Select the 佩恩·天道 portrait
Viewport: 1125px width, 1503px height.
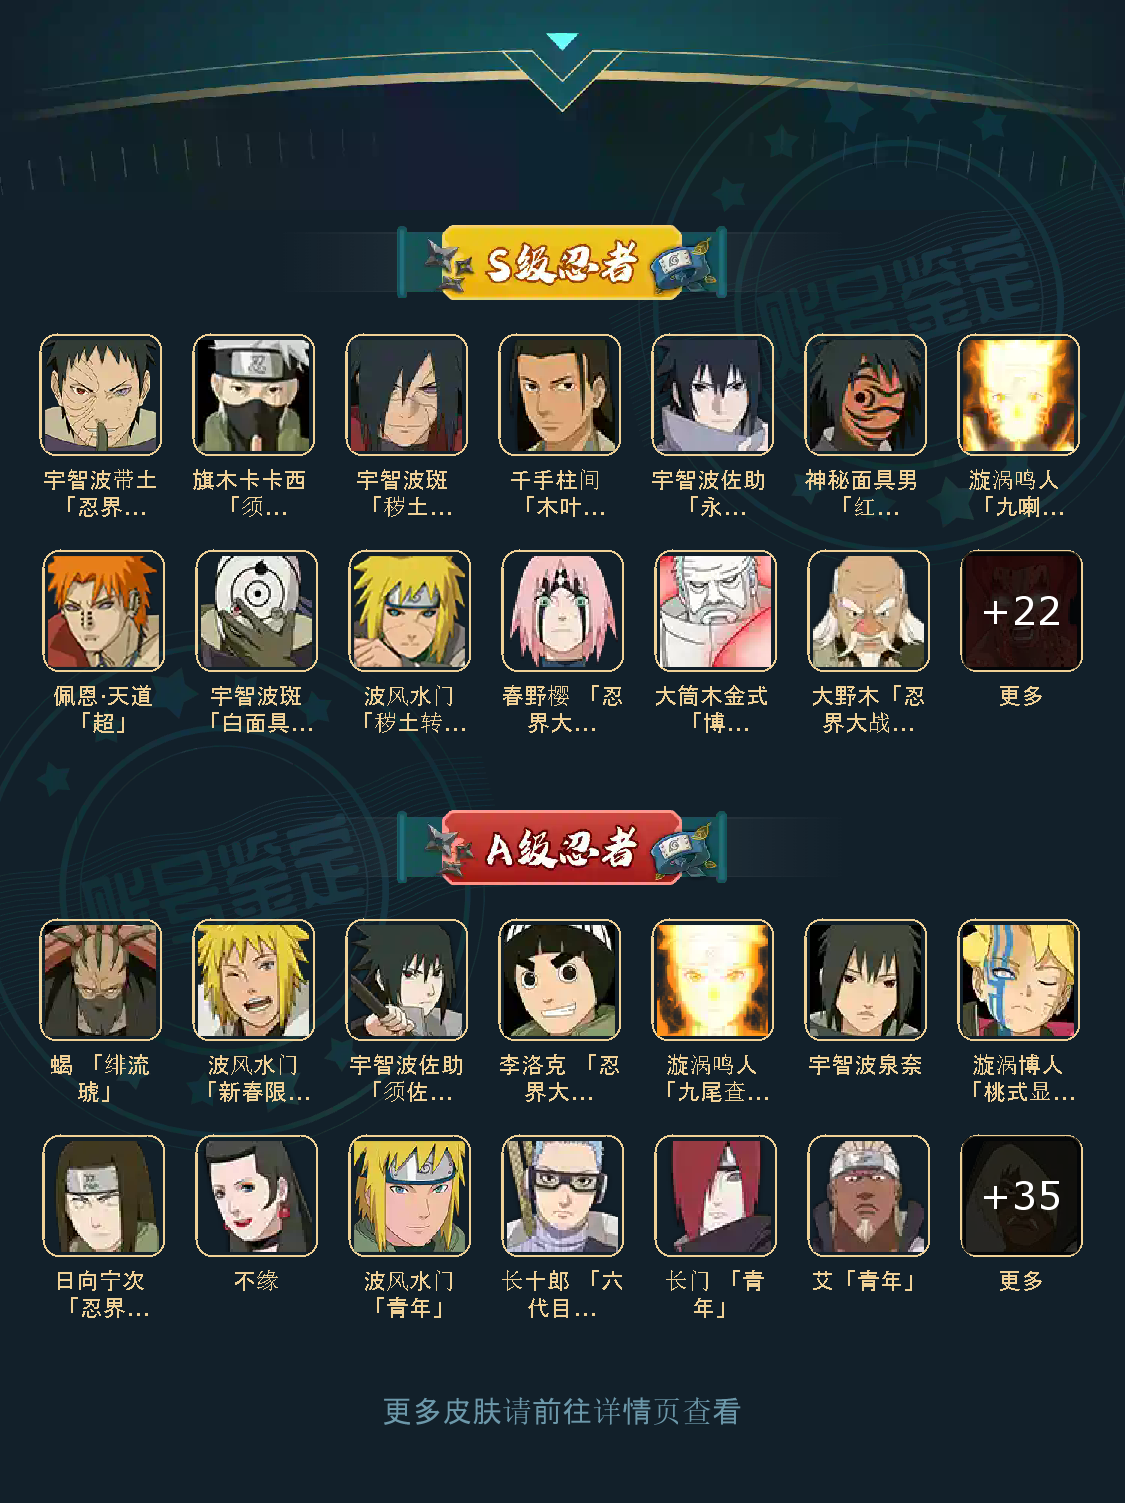104,611
